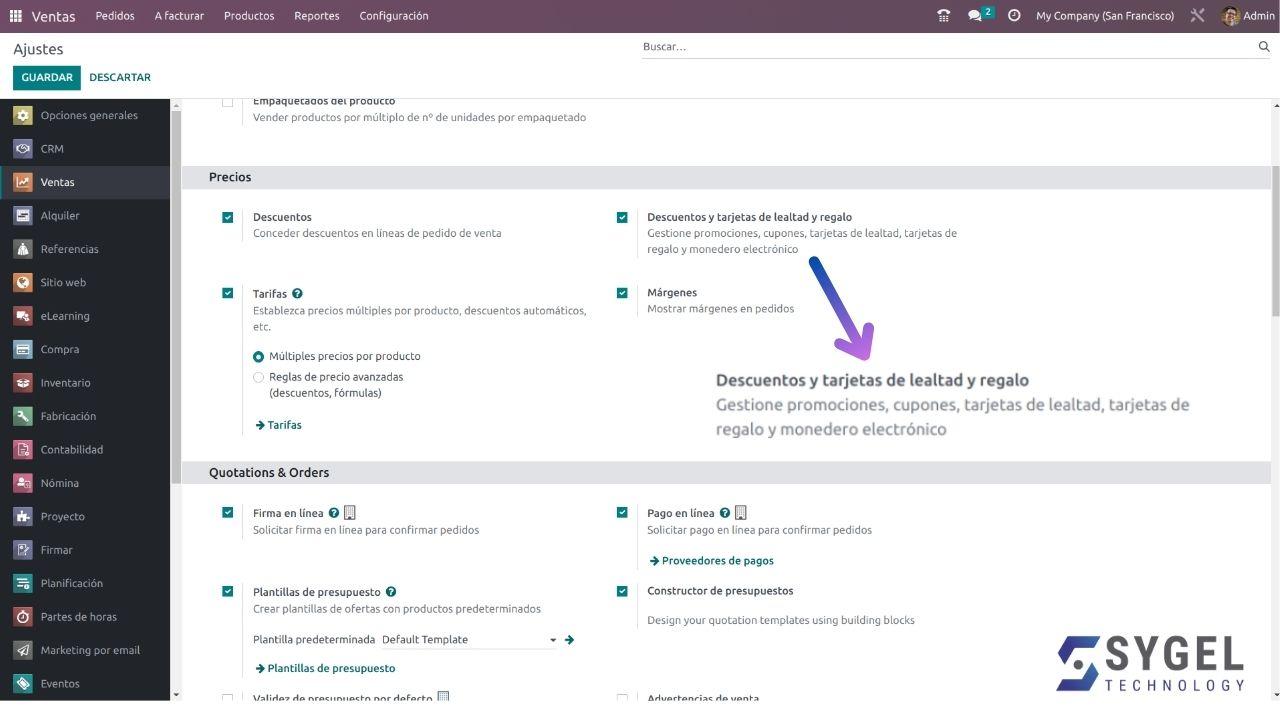
Task: Select Múltiples precios por producto radio
Action: (259, 356)
